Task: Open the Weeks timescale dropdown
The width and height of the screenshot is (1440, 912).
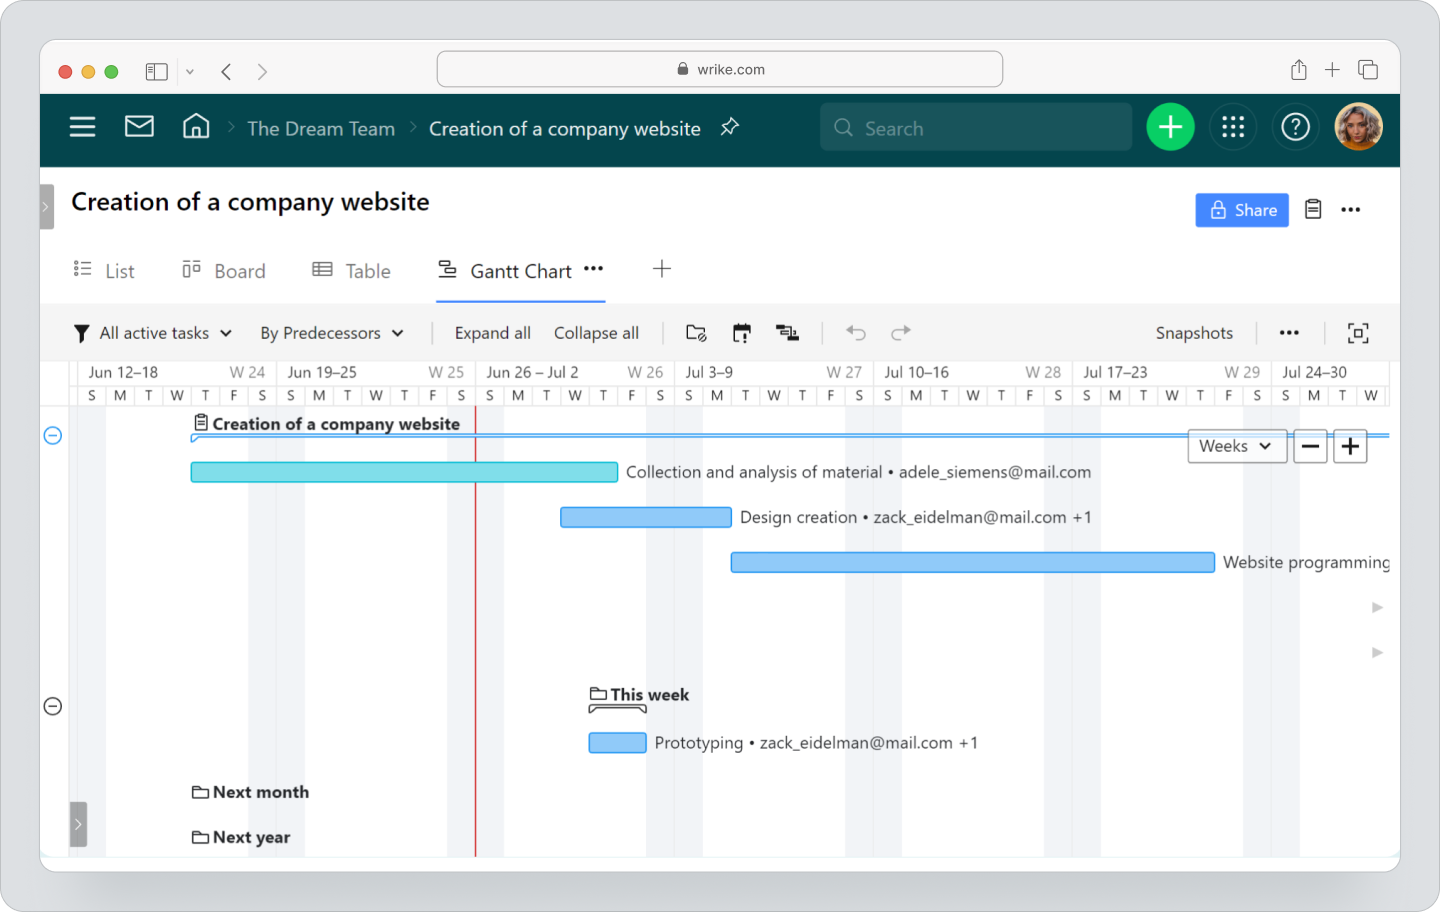Action: 1237,446
